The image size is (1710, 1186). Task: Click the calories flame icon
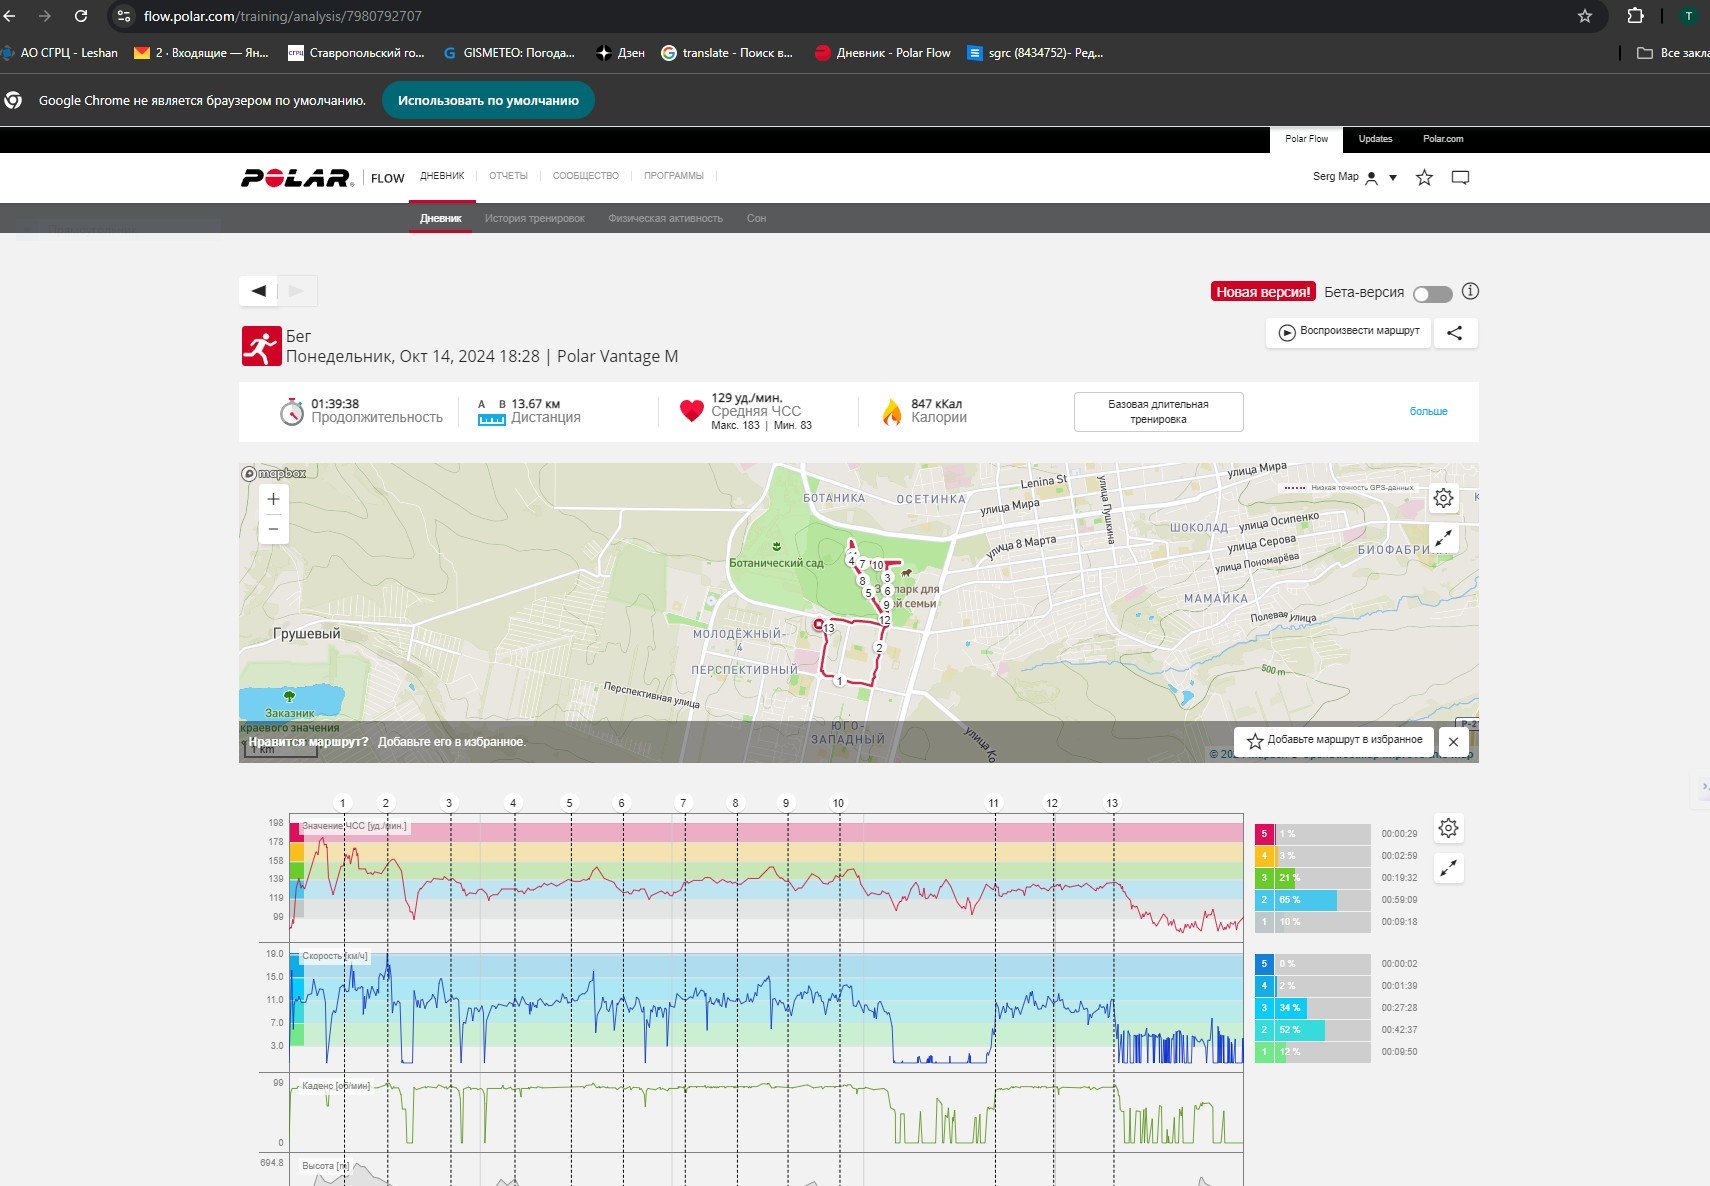[x=892, y=411]
